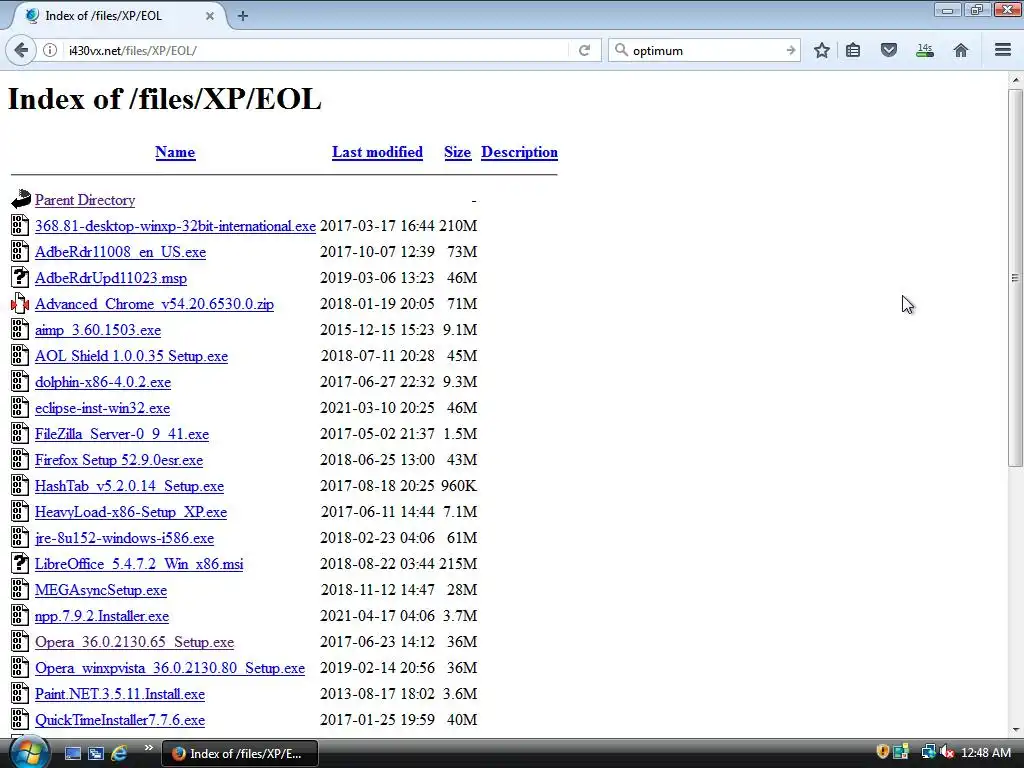The height and width of the screenshot is (768, 1024).
Task: Download dolphin-x86-4.0.2.exe
Action: point(103,382)
